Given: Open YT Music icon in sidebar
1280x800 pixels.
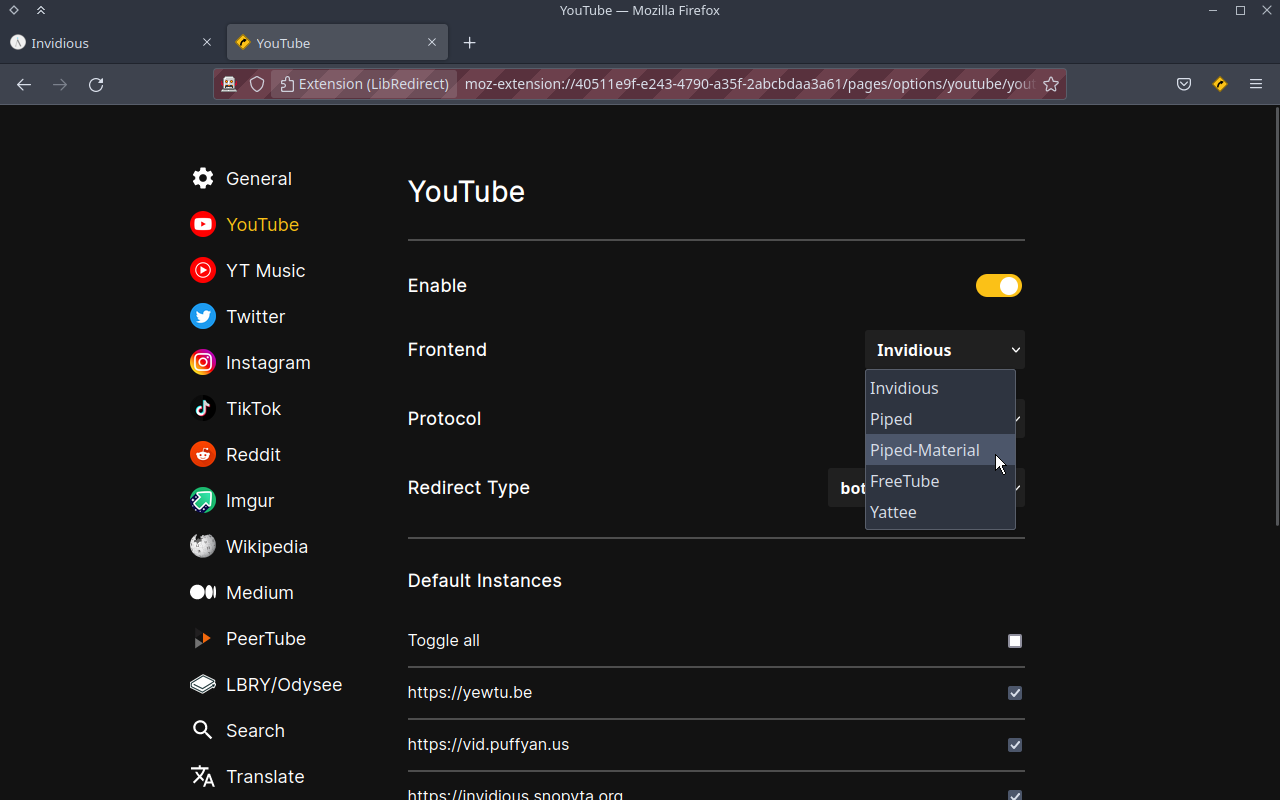Looking at the screenshot, I should 203,270.
